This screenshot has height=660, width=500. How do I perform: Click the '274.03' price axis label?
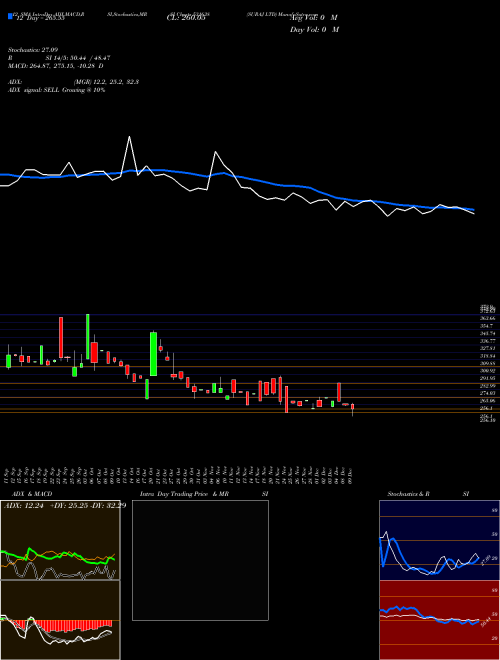tap(488, 393)
